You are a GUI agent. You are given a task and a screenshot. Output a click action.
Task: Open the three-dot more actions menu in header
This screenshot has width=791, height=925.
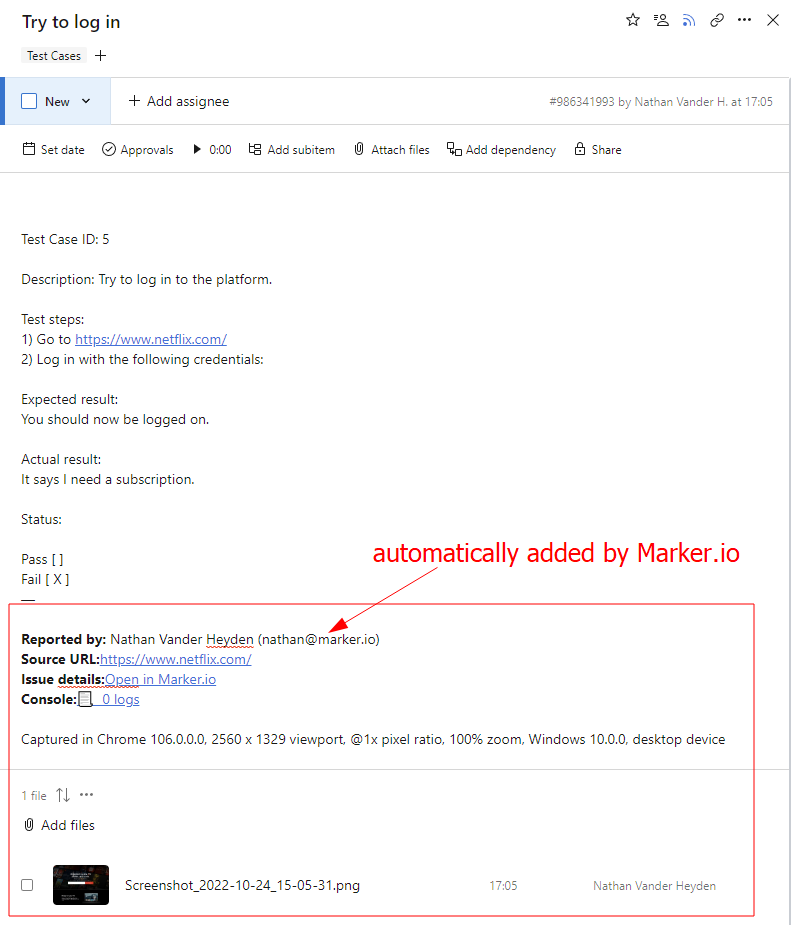pos(744,20)
